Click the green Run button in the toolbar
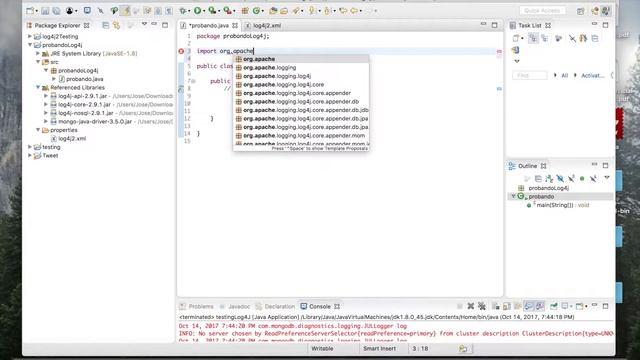 (x=198, y=11)
